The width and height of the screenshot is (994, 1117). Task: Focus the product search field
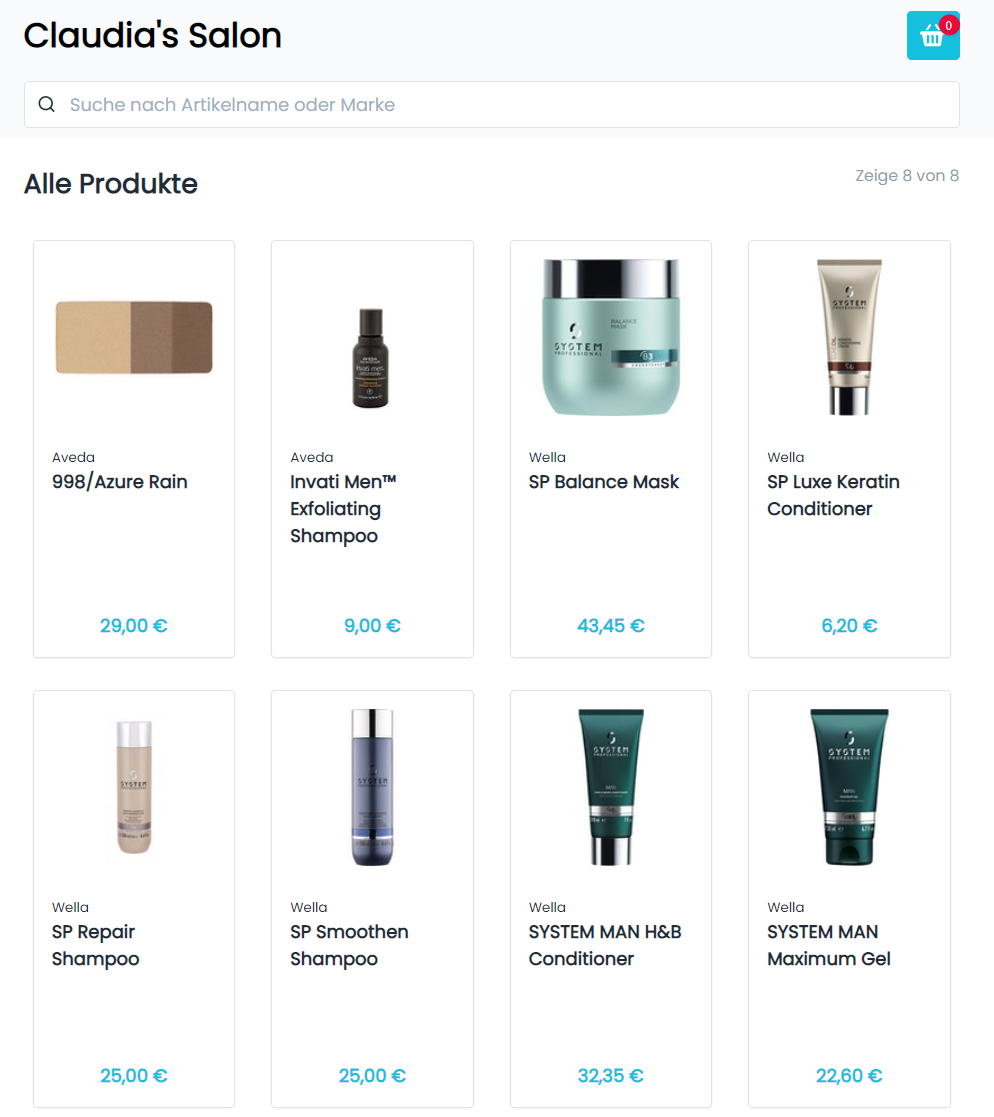point(492,105)
